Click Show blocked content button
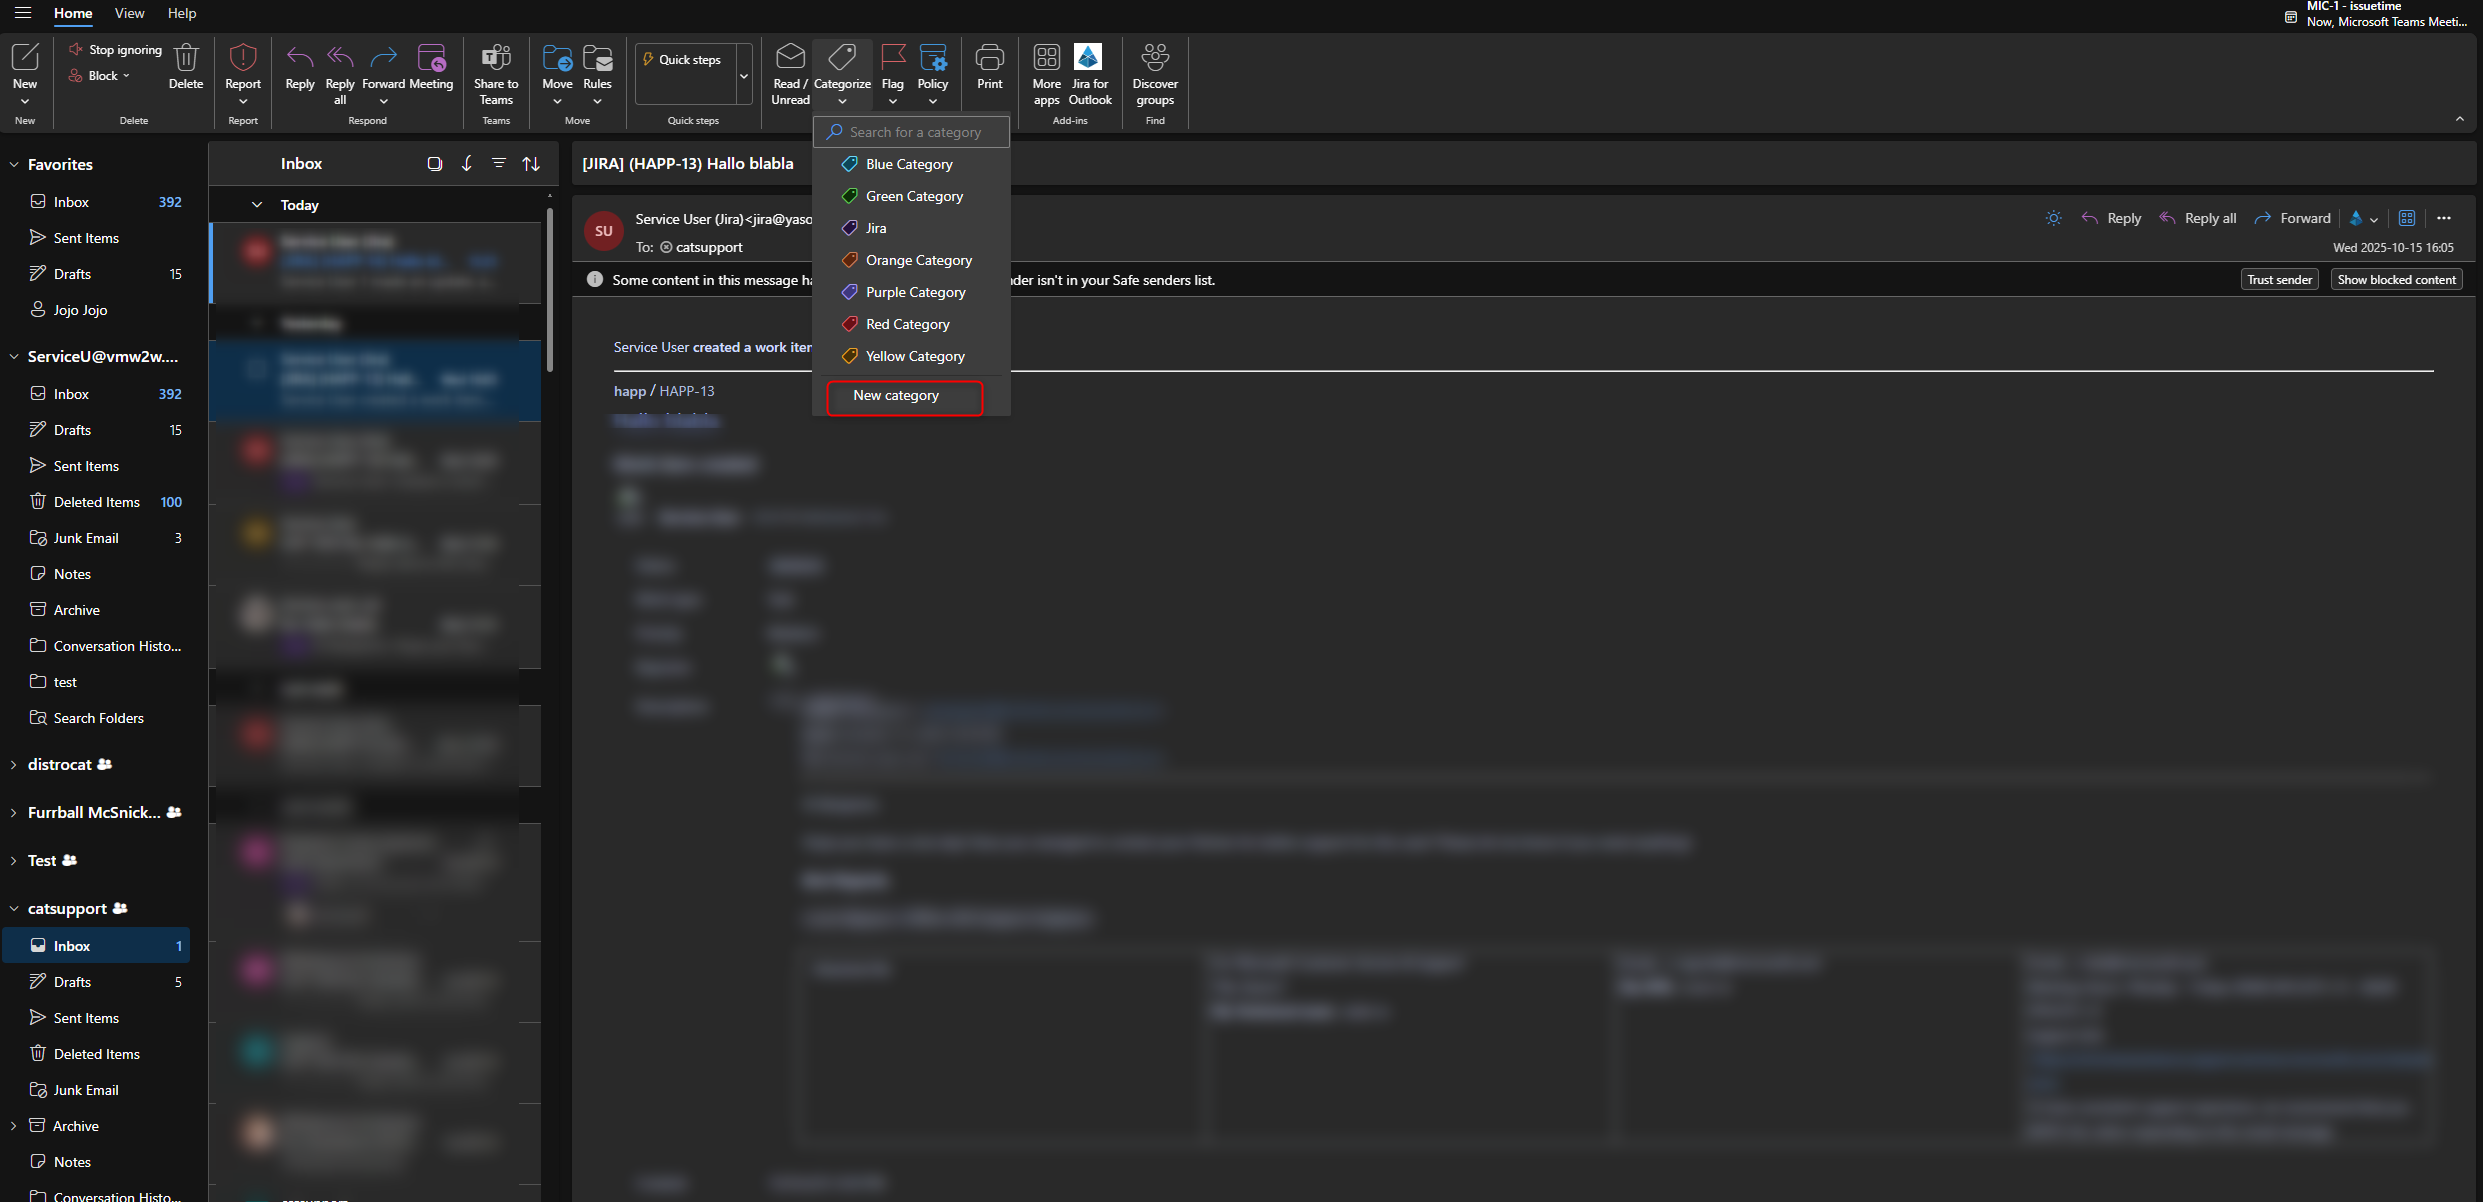This screenshot has height=1202, width=2483. pos(2396,280)
